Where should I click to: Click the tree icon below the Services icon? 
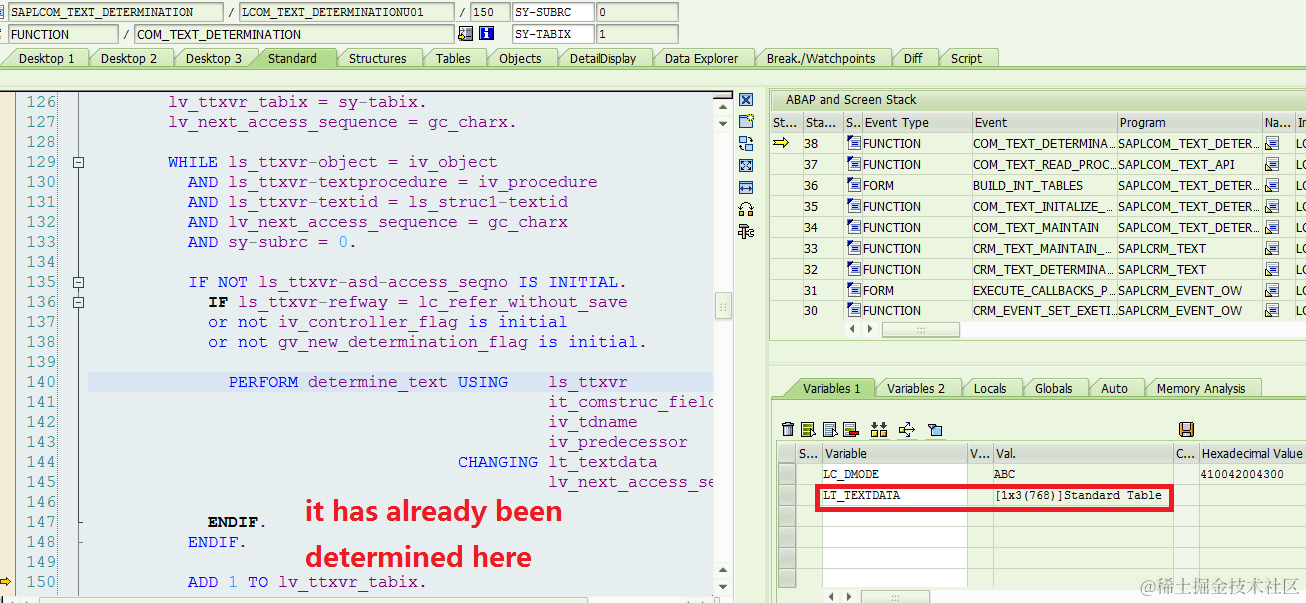click(746, 231)
